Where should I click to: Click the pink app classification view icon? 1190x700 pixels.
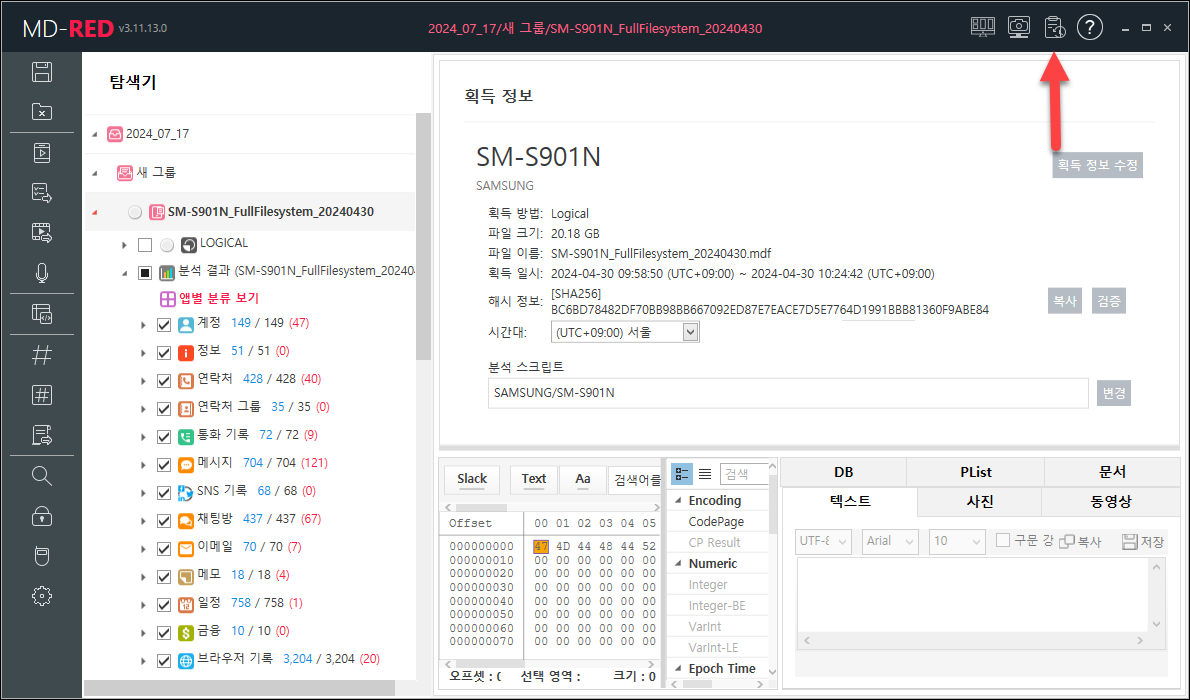(x=168, y=298)
